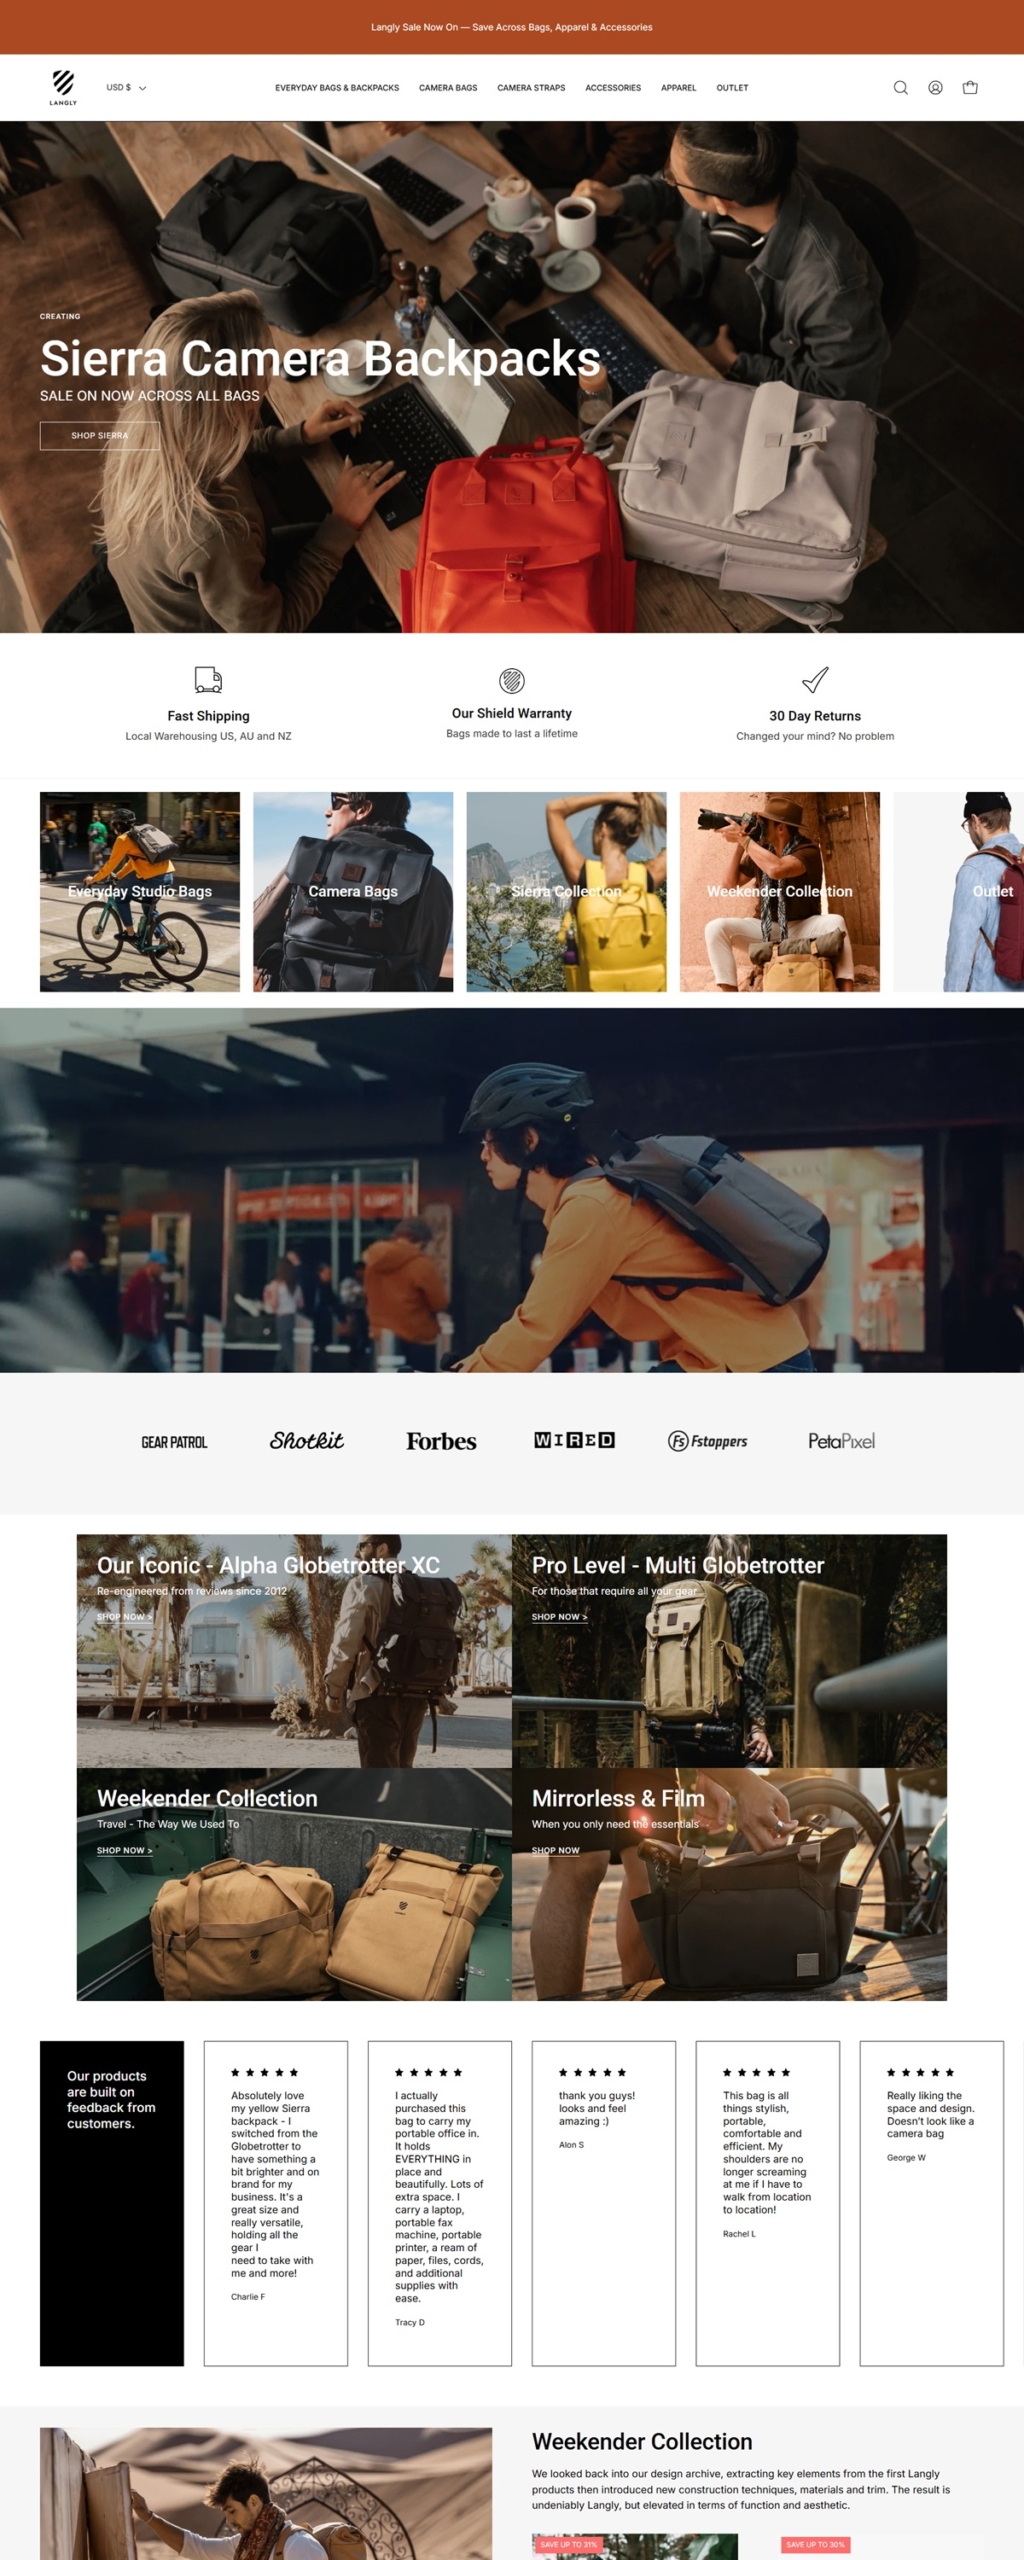The width and height of the screenshot is (1024, 2560).
Task: Click the Langly logo in the header
Action: click(x=63, y=88)
